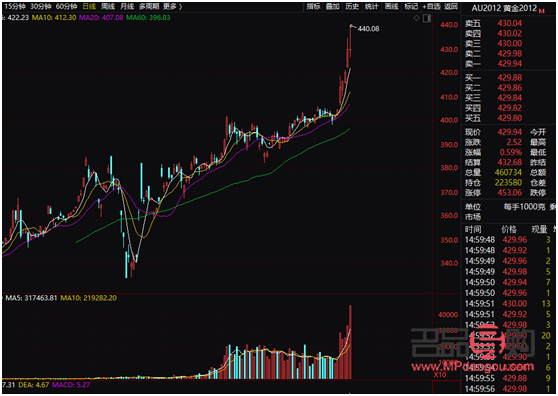Click the red M marker beside the title

[542, 11]
